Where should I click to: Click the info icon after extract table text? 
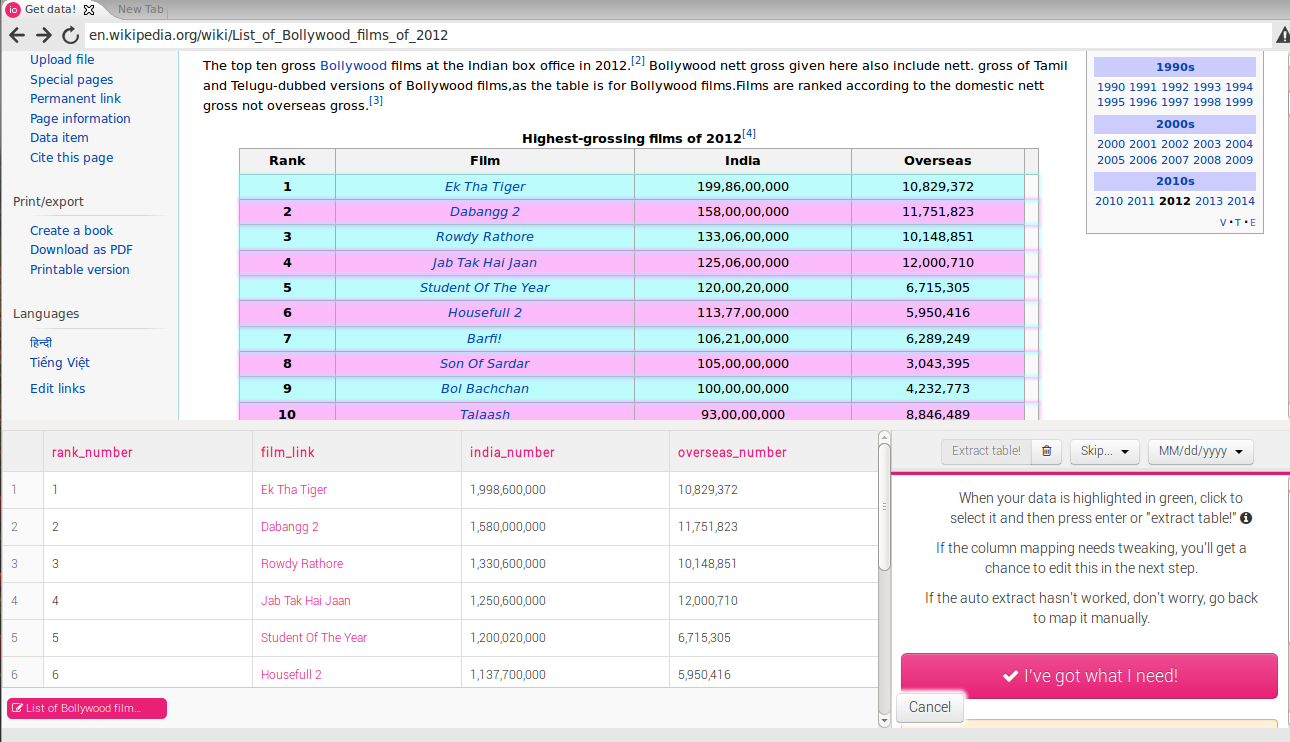(x=1246, y=518)
